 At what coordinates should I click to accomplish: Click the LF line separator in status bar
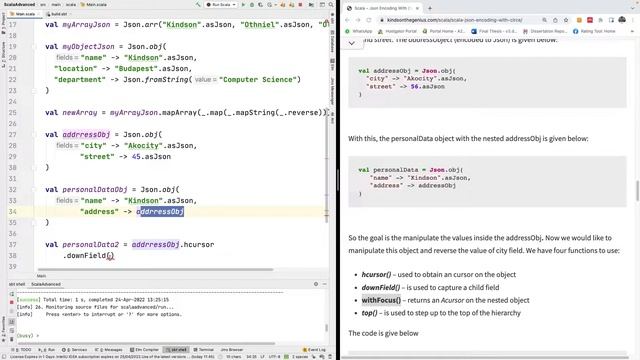pos(262,357)
